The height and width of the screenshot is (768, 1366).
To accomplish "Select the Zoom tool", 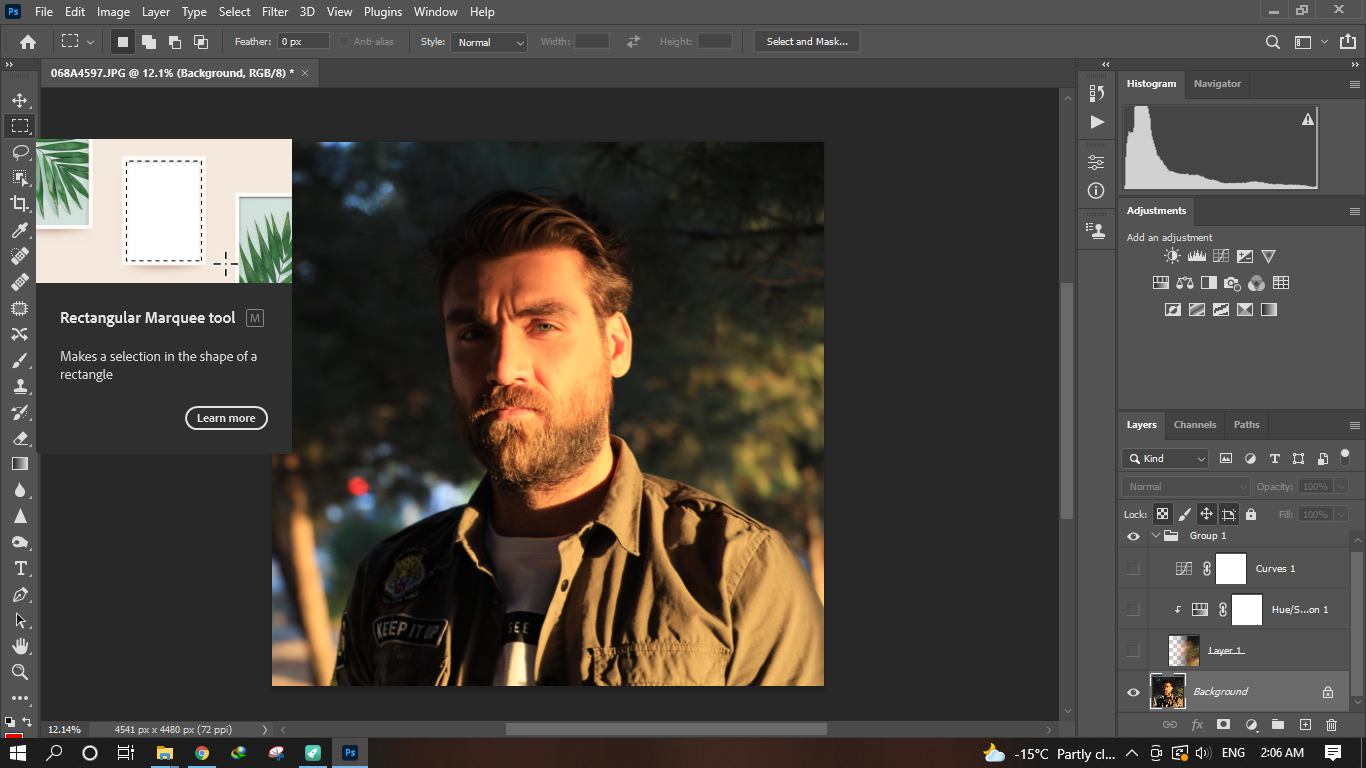I will tap(19, 672).
